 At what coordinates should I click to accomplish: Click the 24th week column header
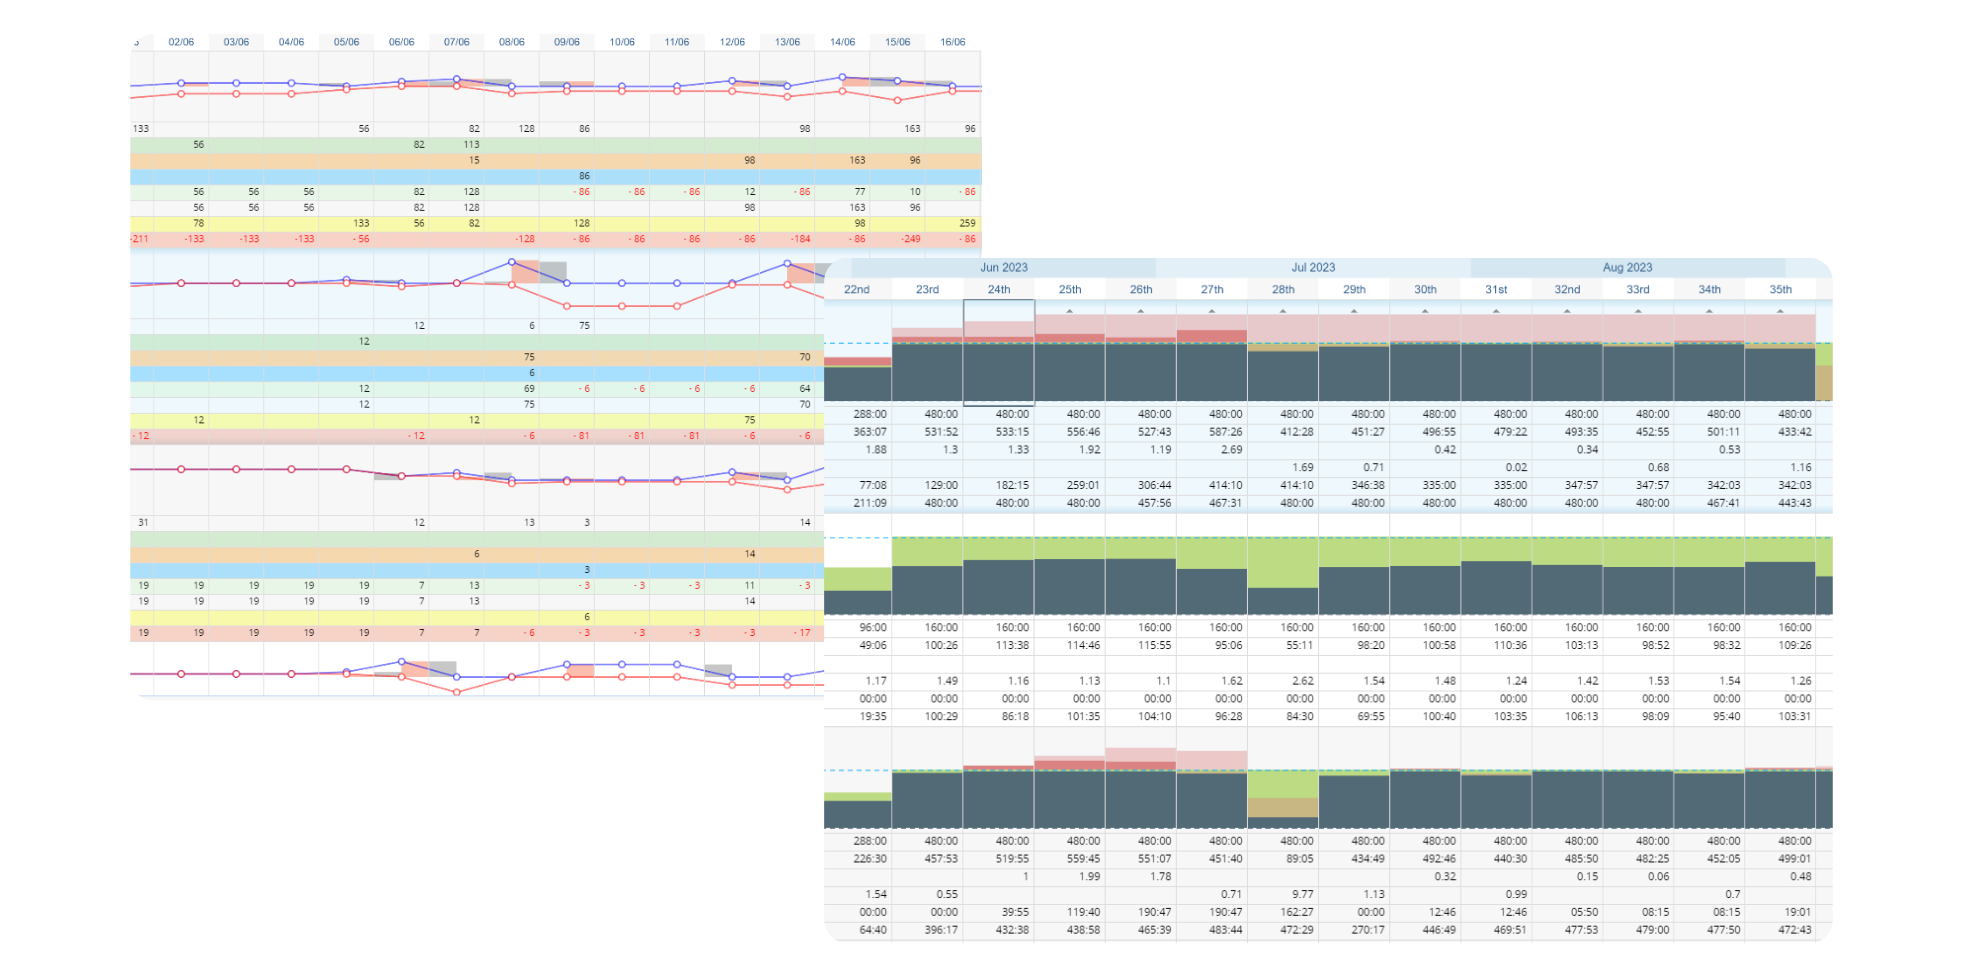(998, 289)
